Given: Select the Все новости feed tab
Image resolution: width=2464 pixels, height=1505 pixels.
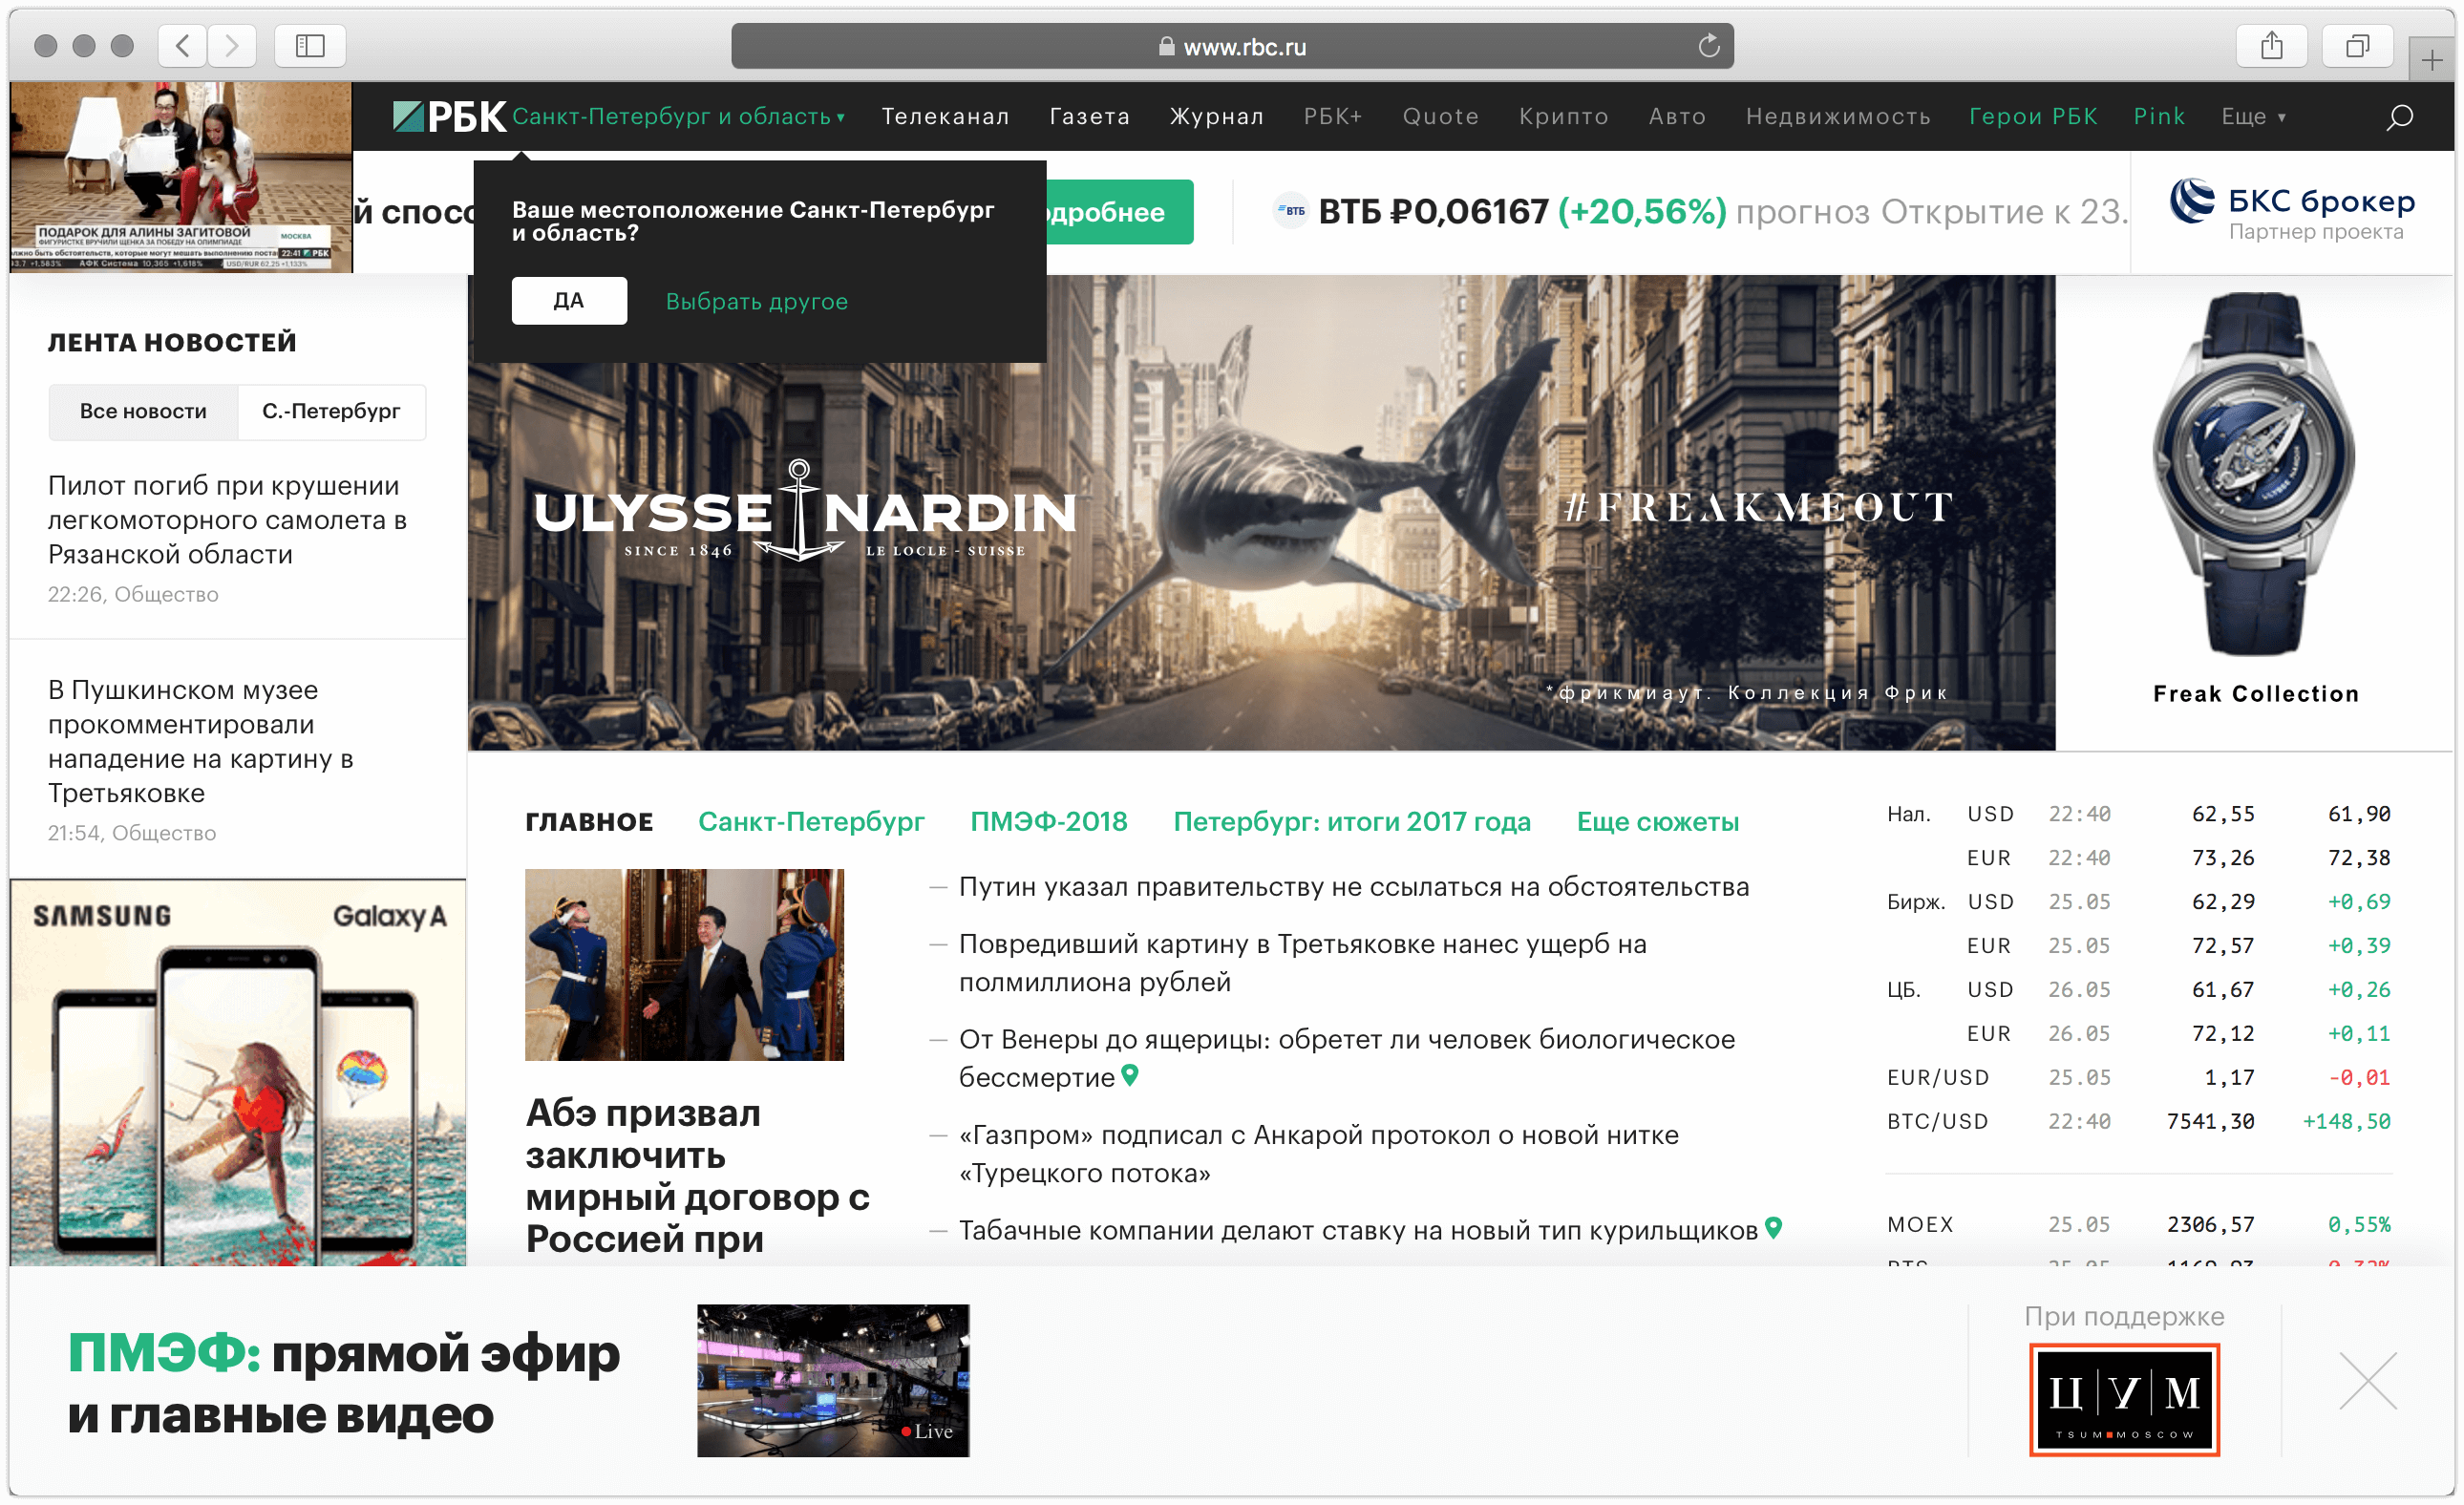Looking at the screenshot, I should [143, 411].
